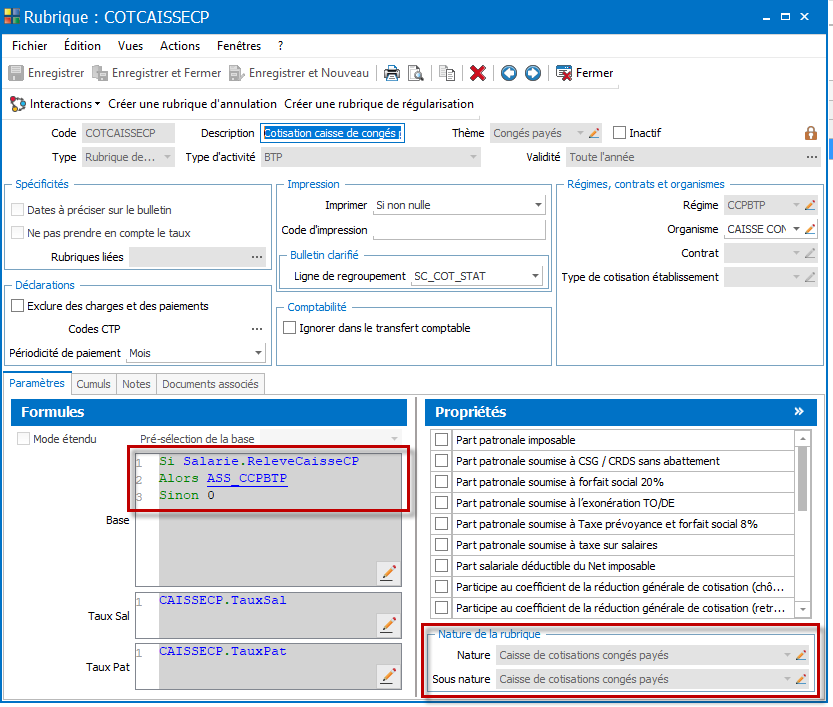The width and height of the screenshot is (833, 707).
Task: Click the printer icon
Action: (x=392, y=73)
